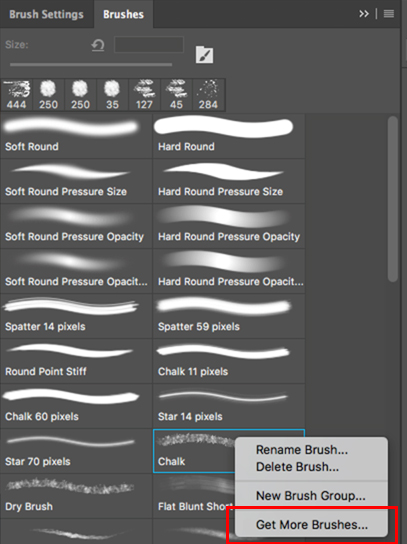Choose New Brush Group option
Screen dimensions: 407x544
click(311, 495)
